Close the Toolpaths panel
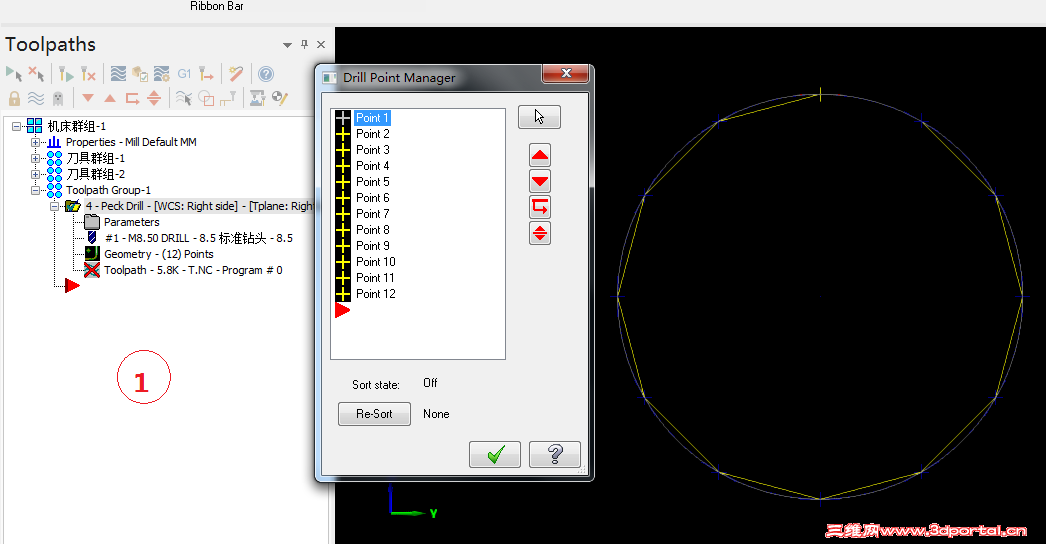Viewport: 1046px width, 544px height. point(321,45)
